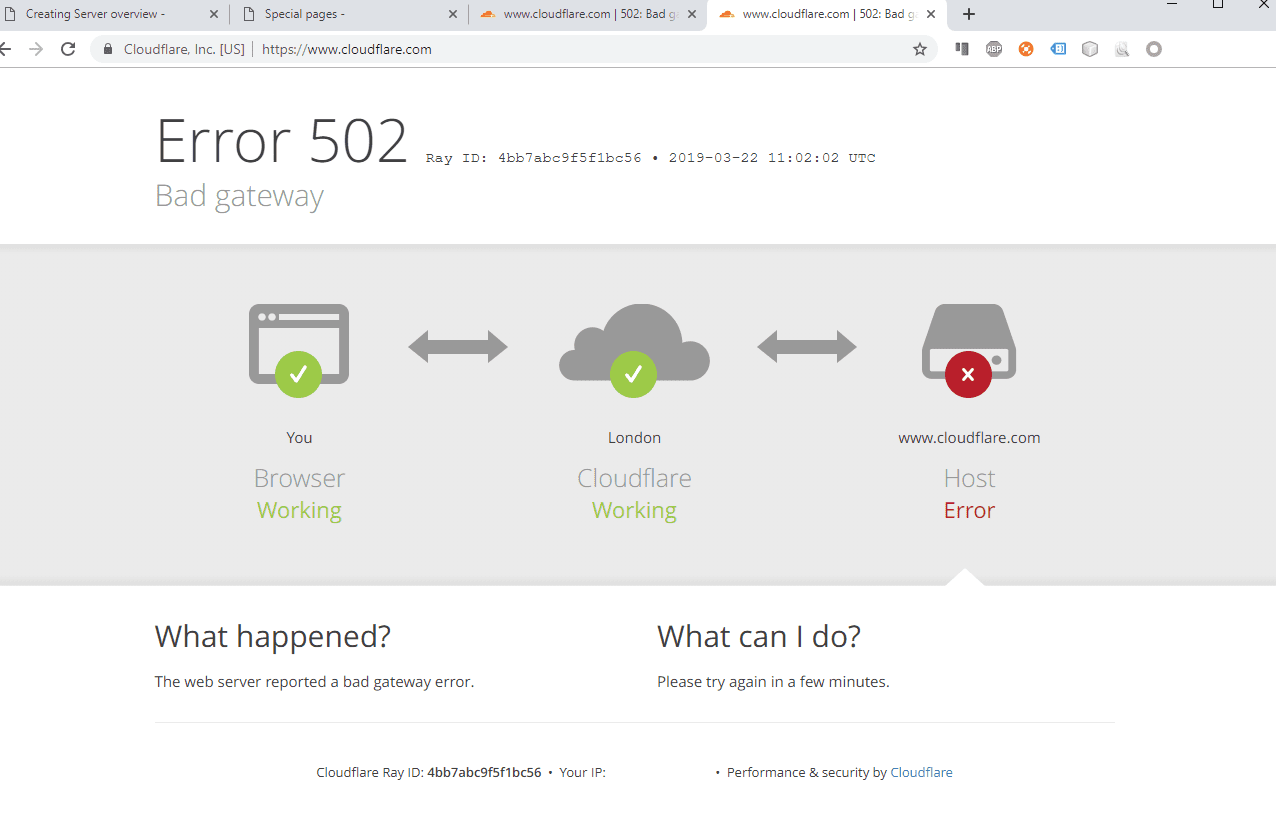This screenshot has height=825, width=1276.
Task: Bookmark the page with the star icon
Action: (919, 48)
